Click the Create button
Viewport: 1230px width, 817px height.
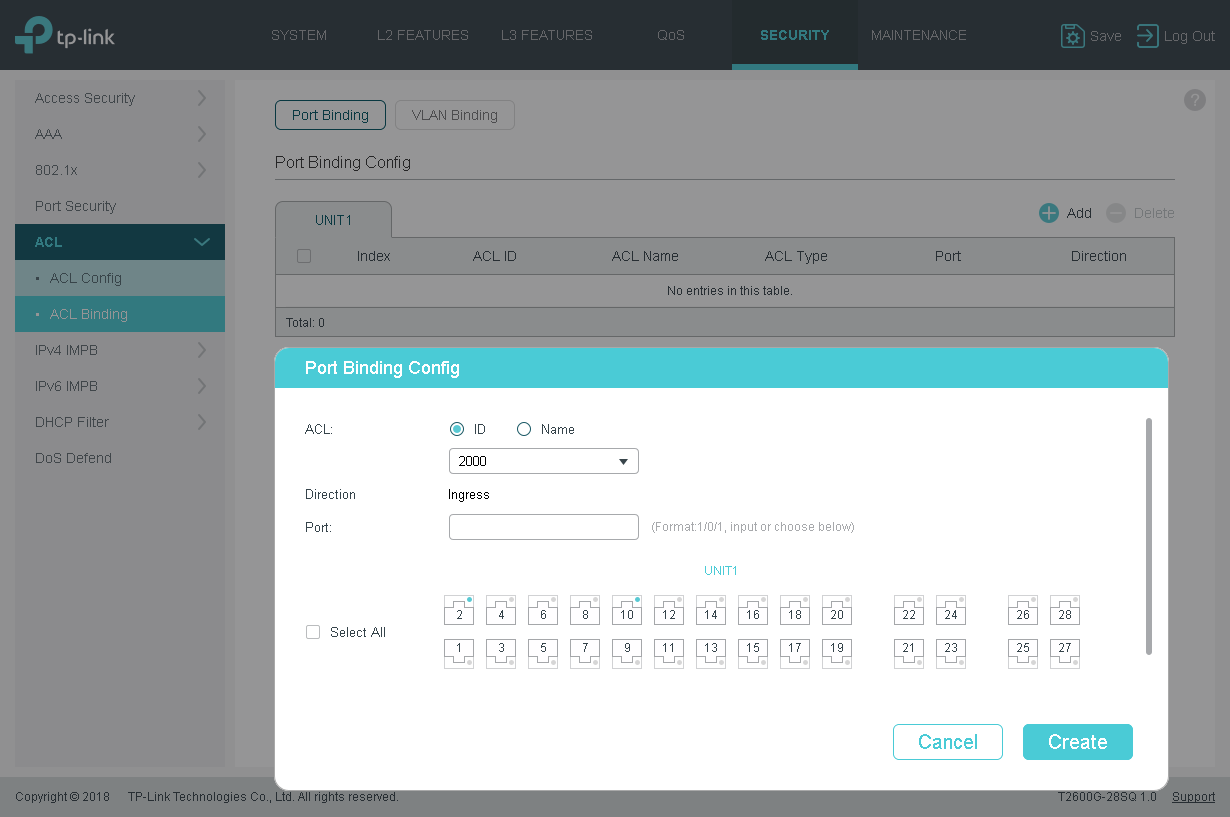click(1078, 742)
